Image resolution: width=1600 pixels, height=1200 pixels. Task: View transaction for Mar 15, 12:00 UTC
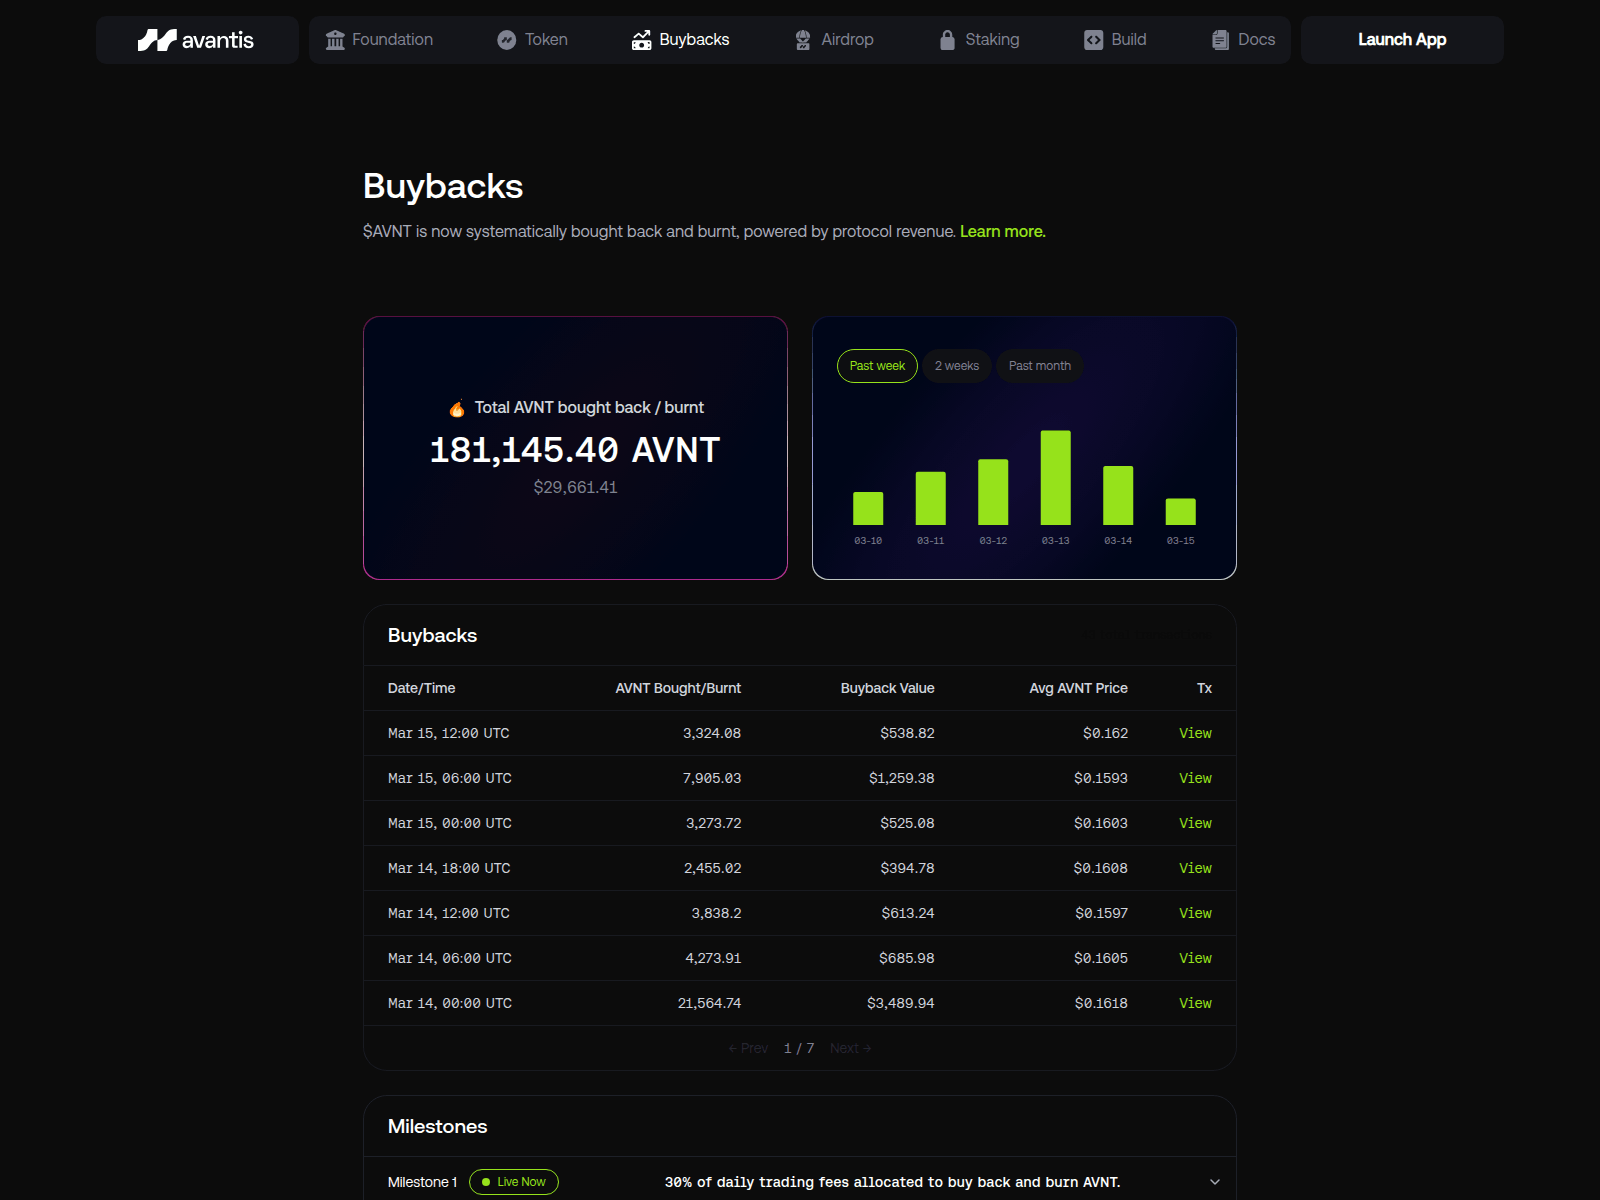[1195, 733]
